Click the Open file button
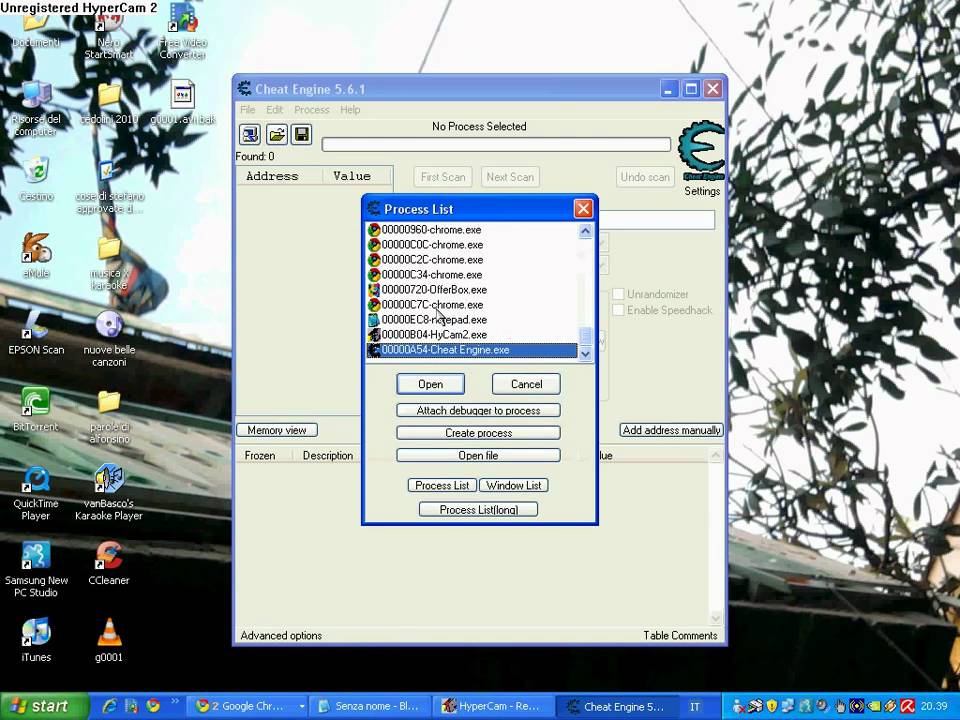Viewport: 960px width, 720px height. (478, 456)
